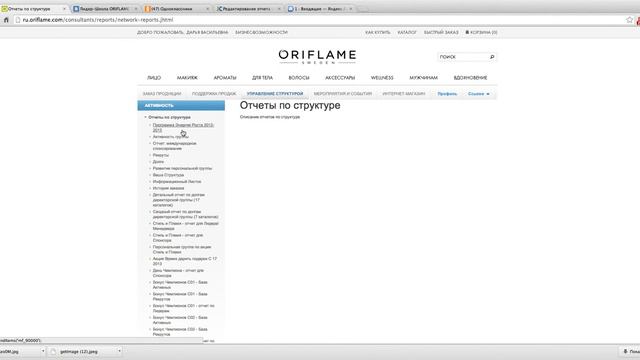Image resolution: width=640 pixels, height=360 pixels.
Task: Click the Активность sidebar header
Action: (181, 106)
